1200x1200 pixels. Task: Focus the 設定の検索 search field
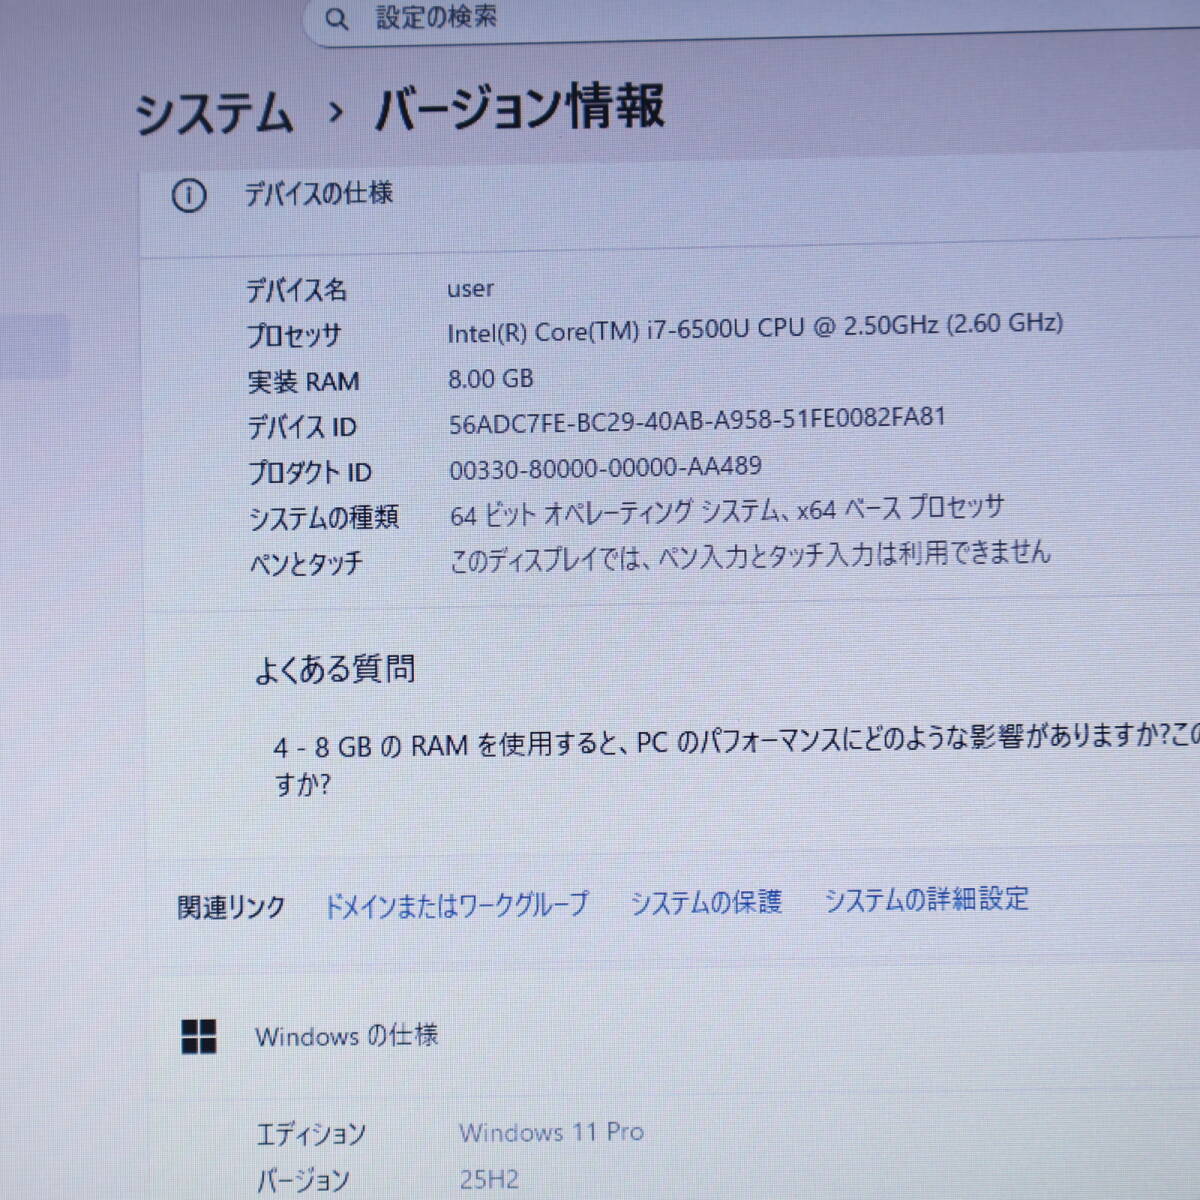750,18
